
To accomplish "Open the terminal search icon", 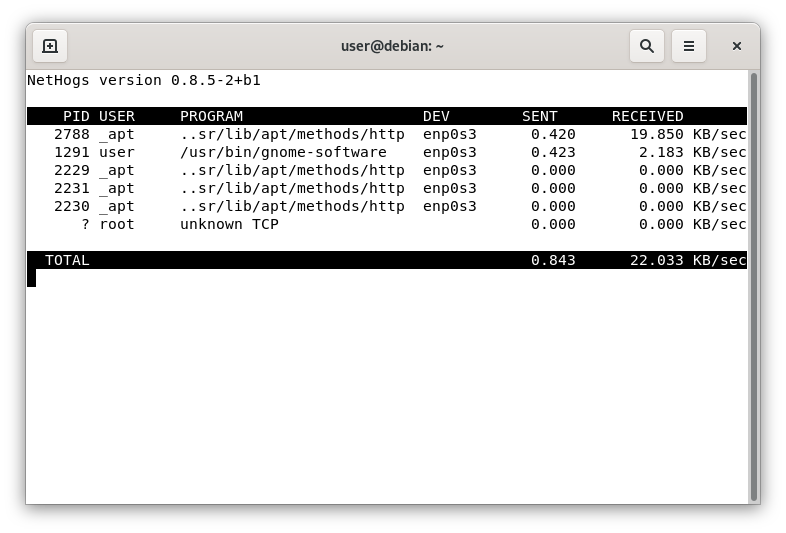I will 647,46.
